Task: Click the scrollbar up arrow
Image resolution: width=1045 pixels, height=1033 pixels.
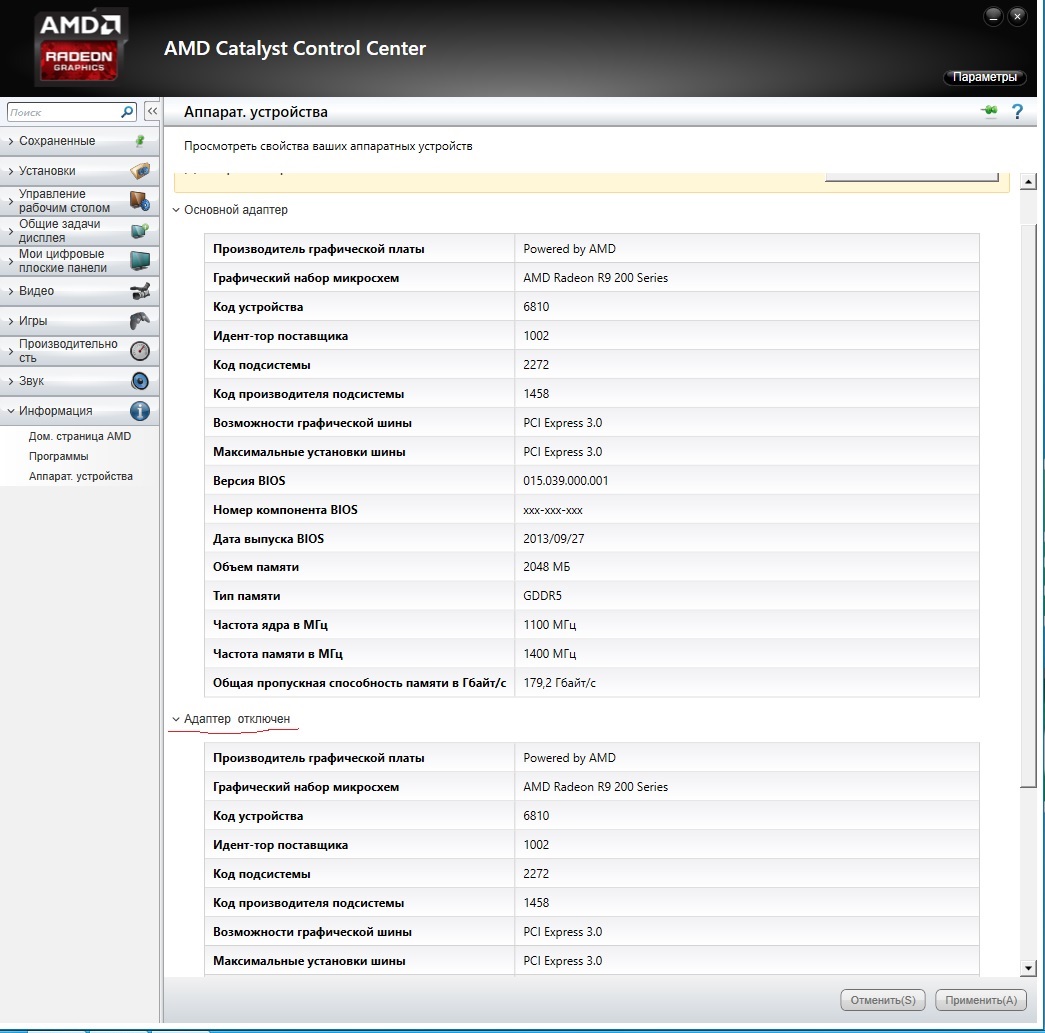Action: click(1028, 181)
